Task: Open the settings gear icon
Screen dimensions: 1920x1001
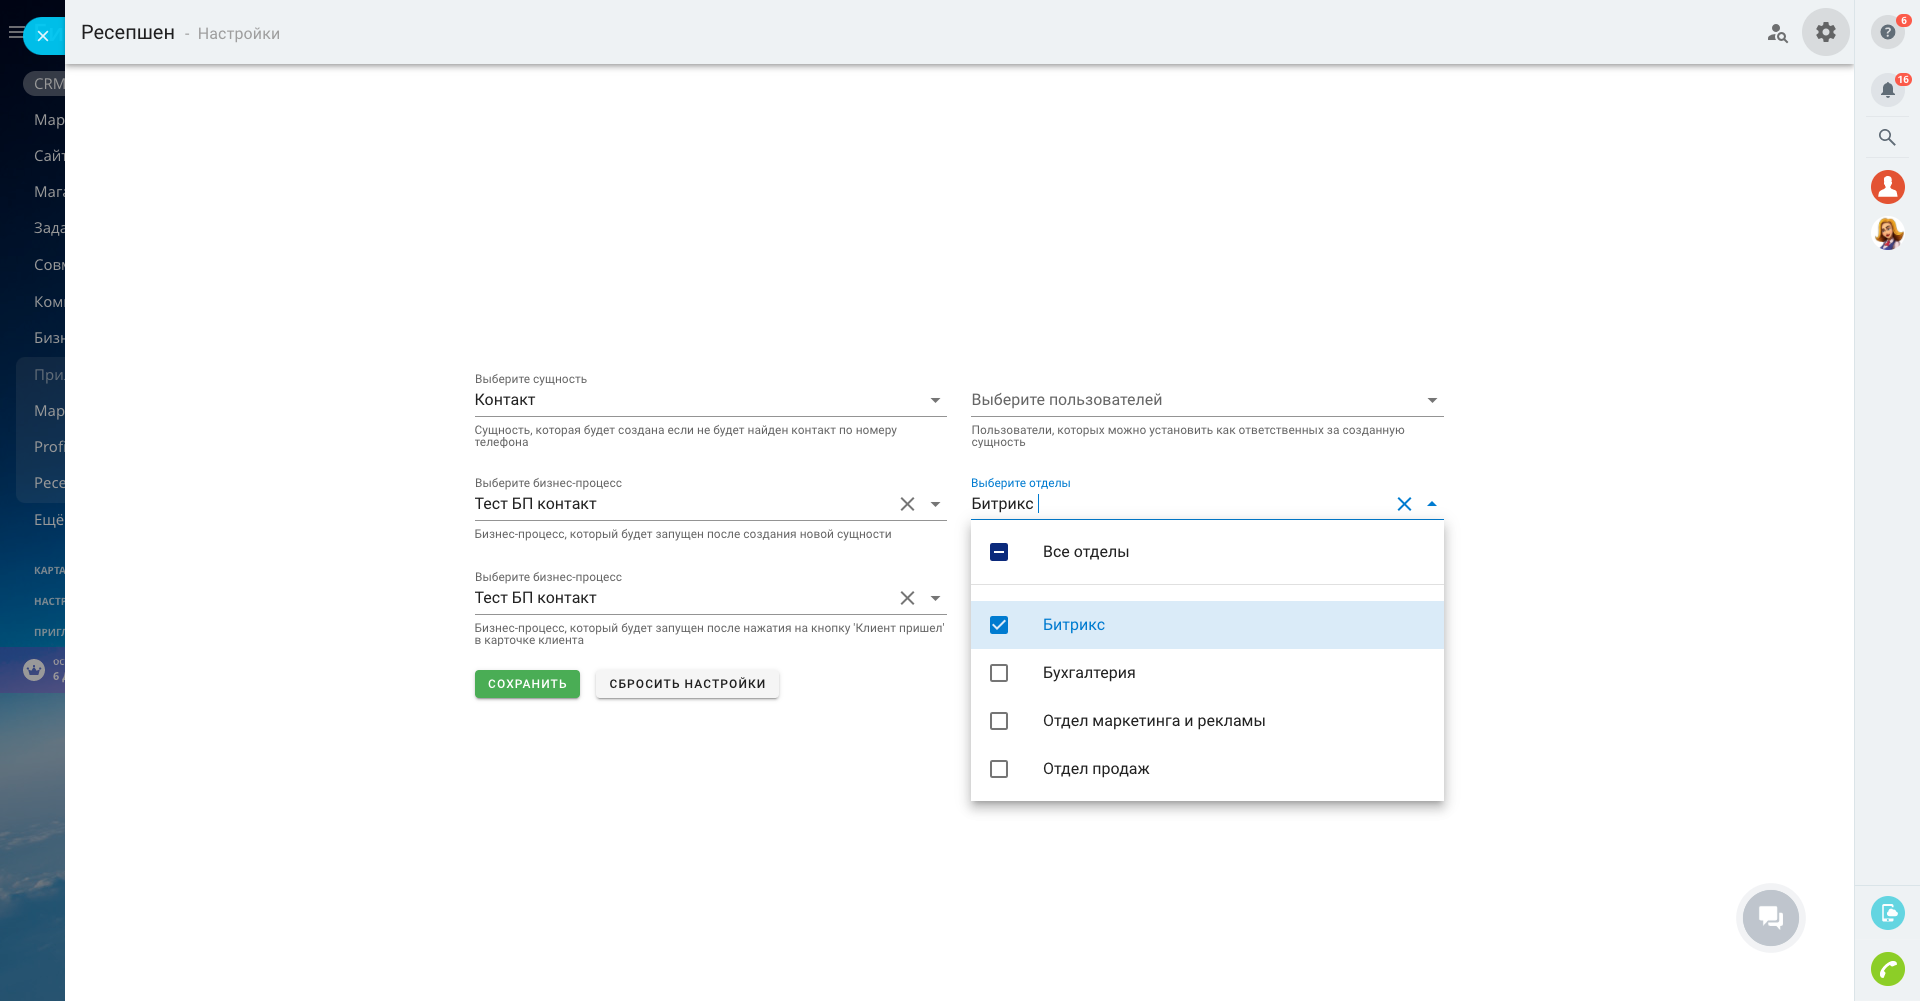Action: click(1826, 32)
